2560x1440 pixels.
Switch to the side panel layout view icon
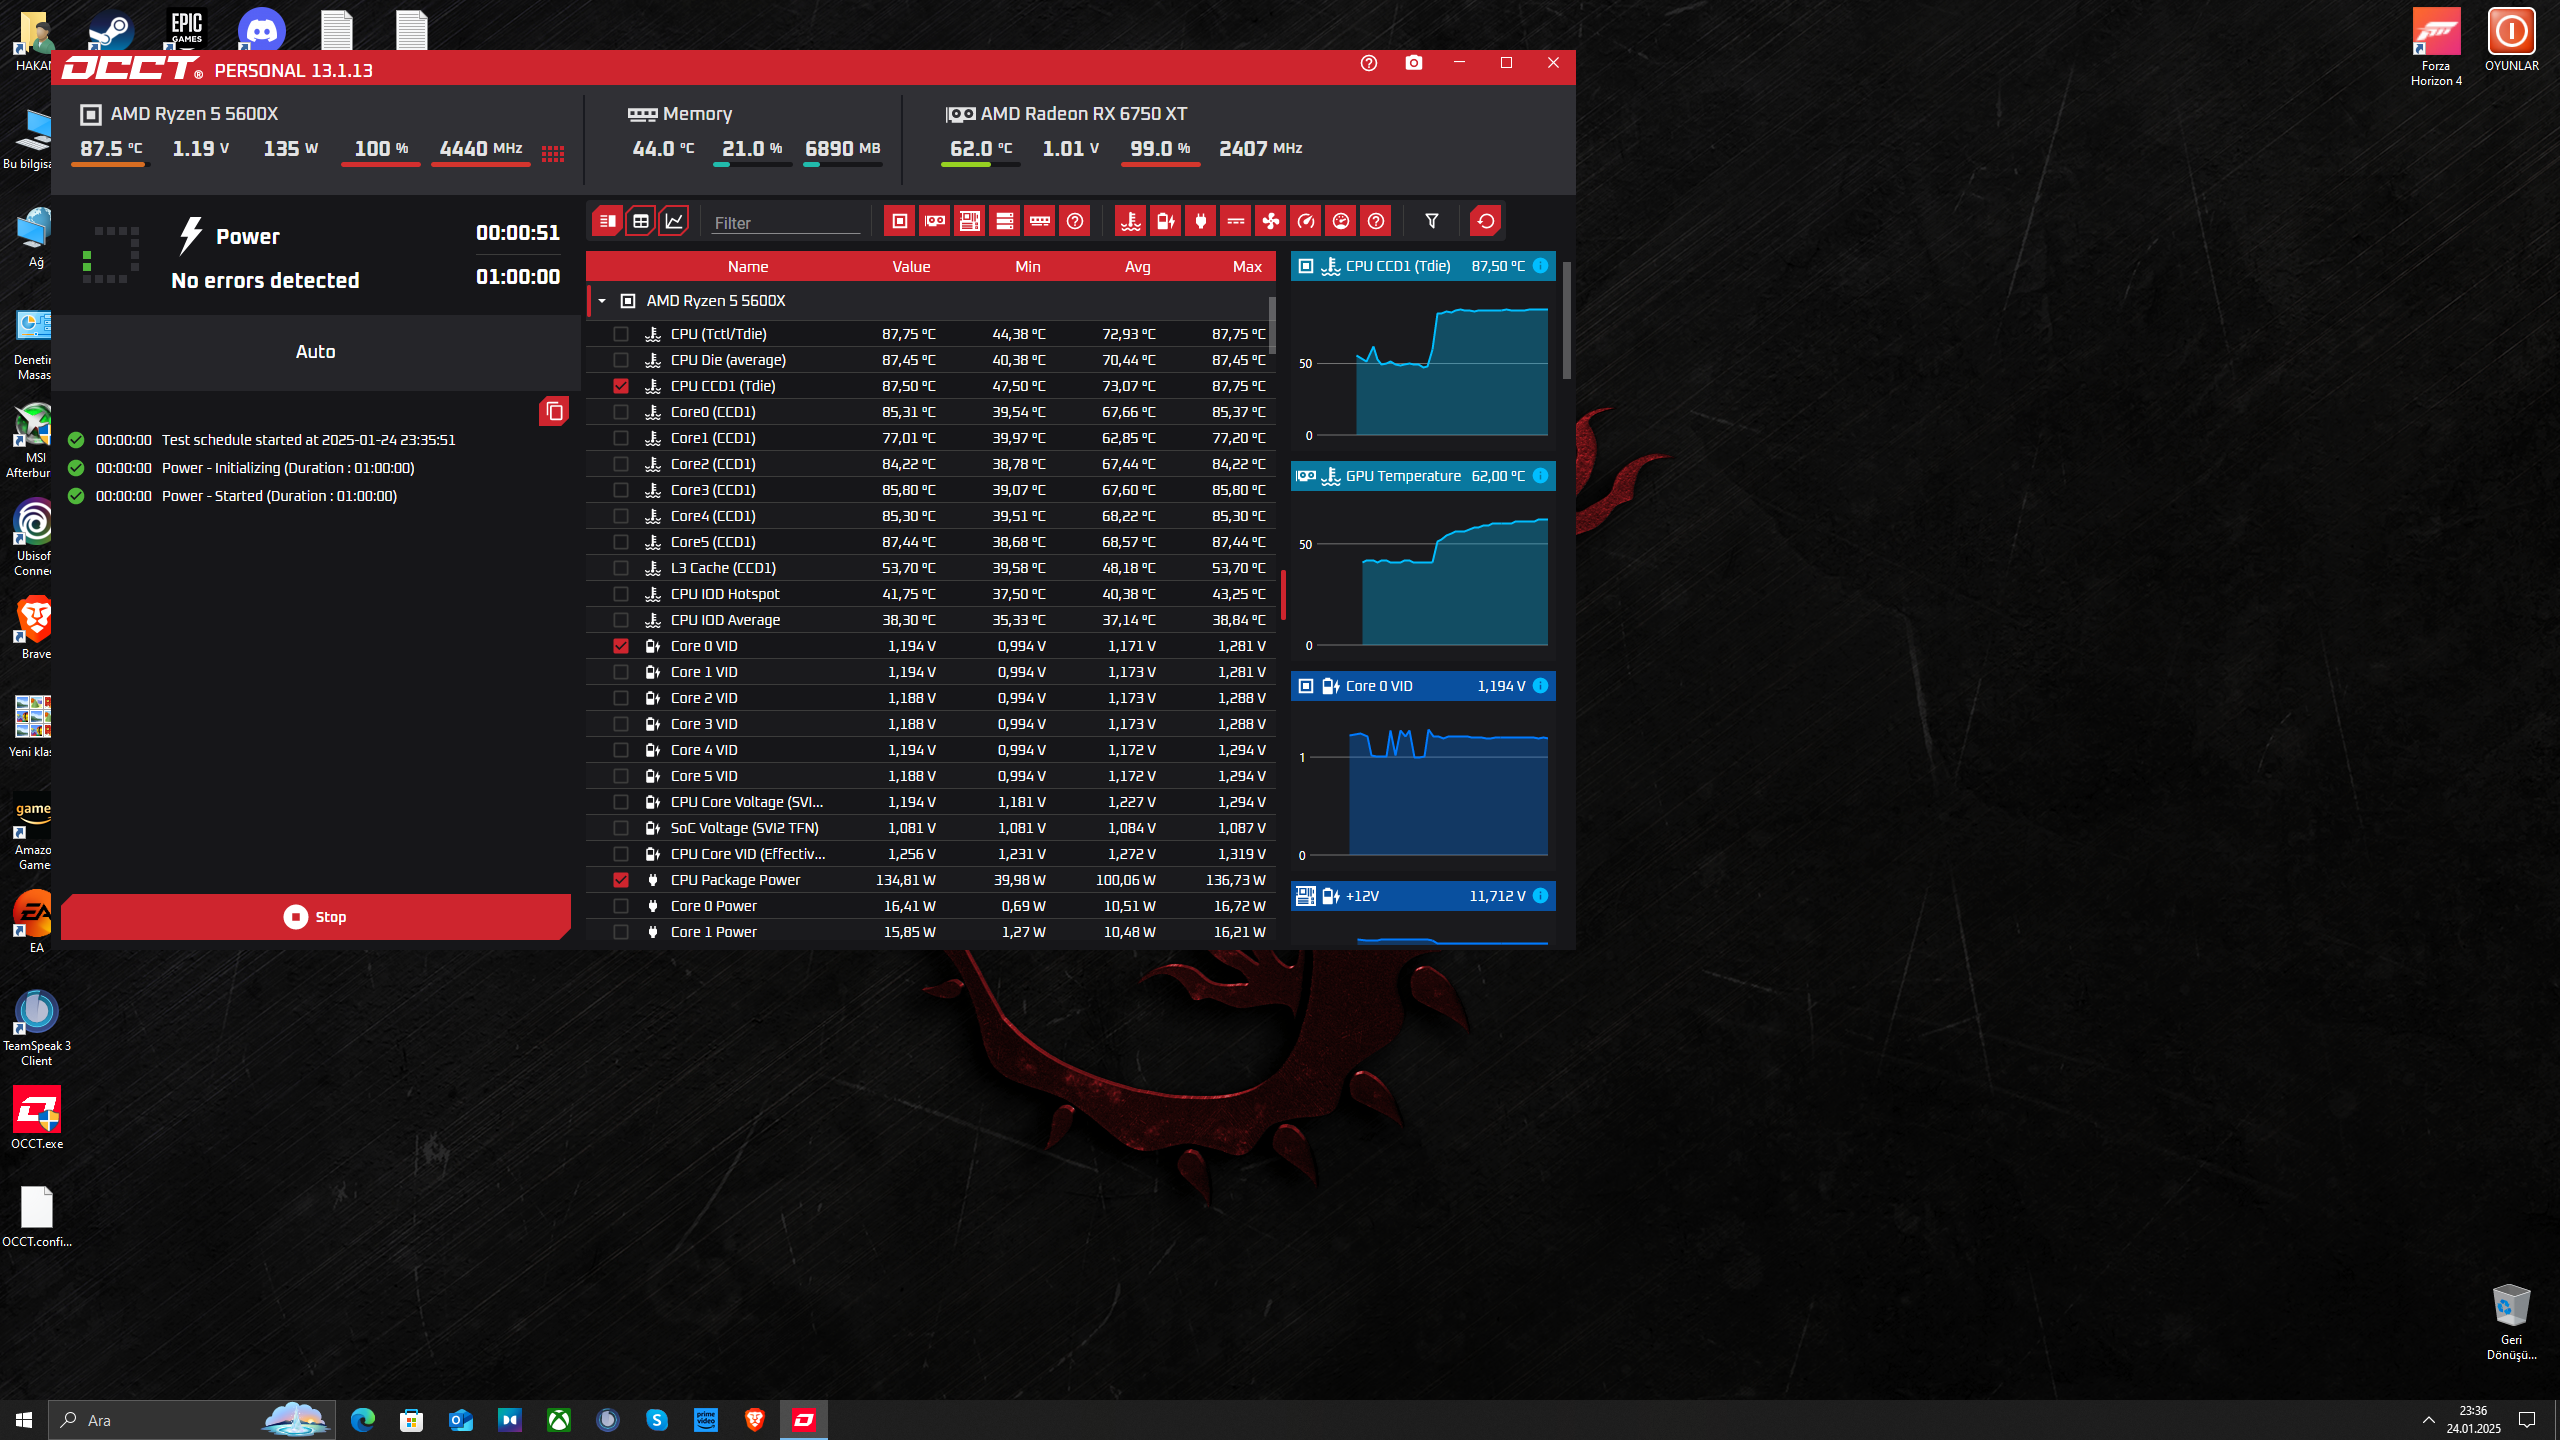(x=607, y=221)
